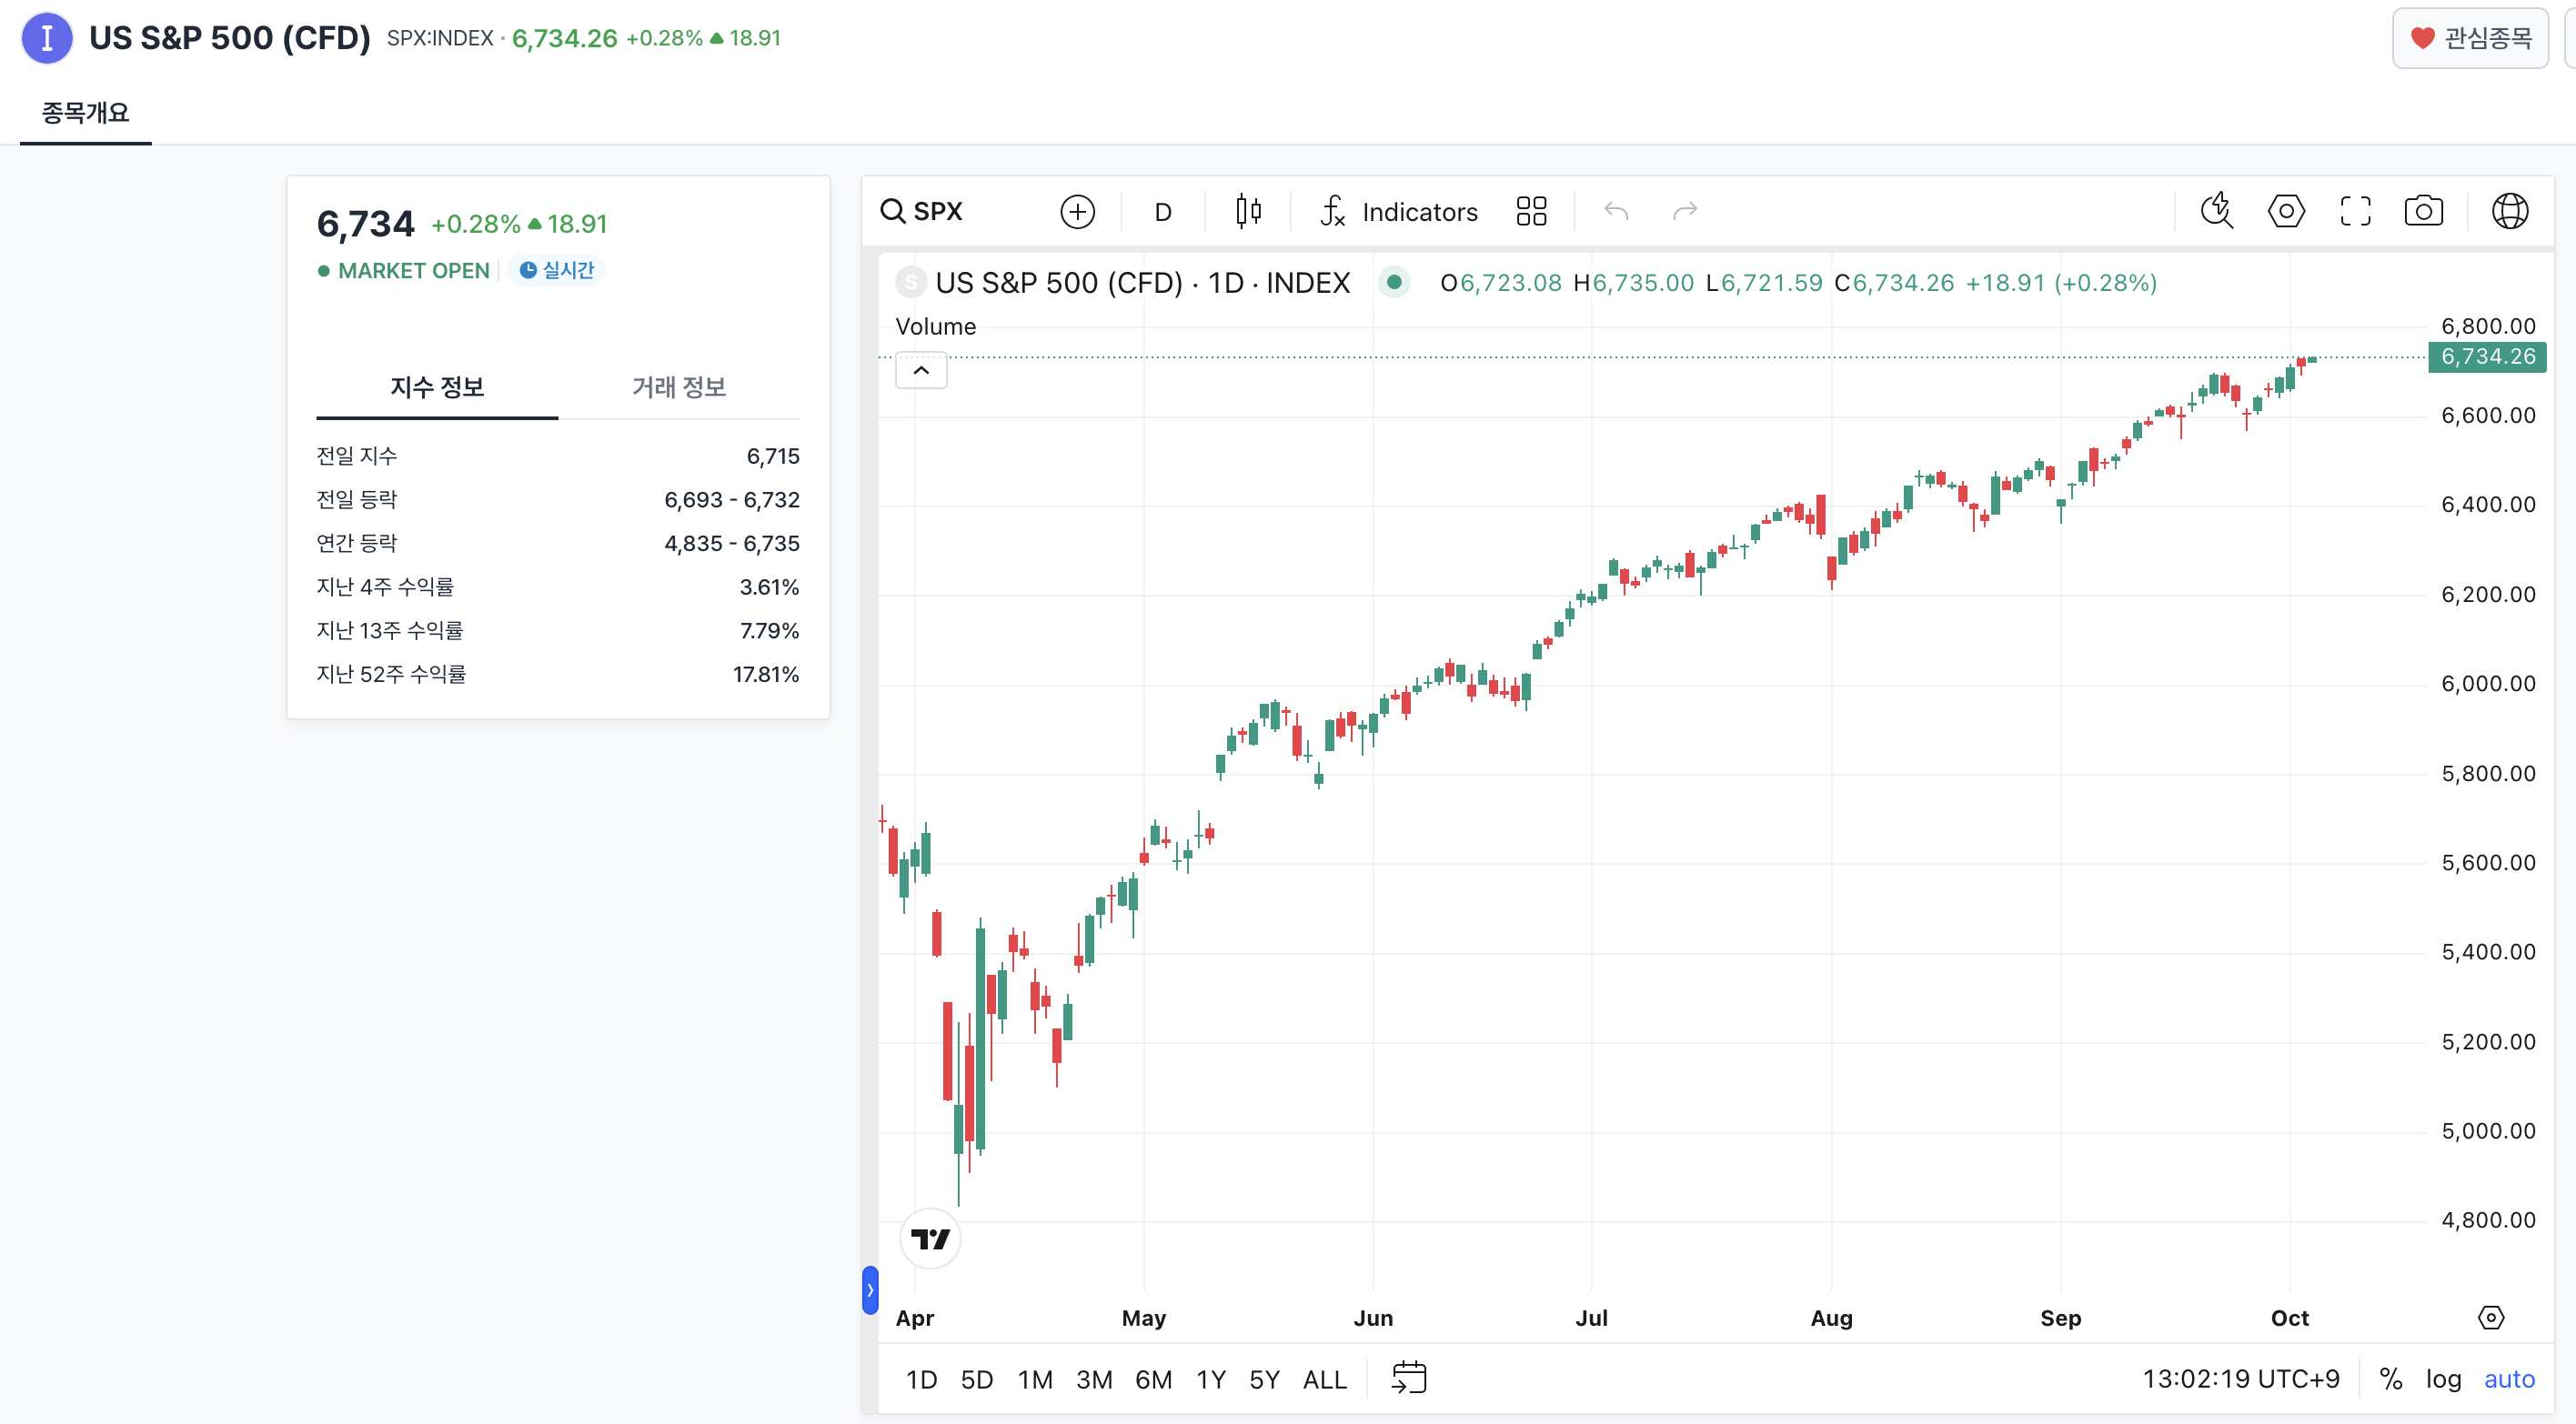Switch to the 종목개요 tab
2576x1424 pixels.
pyautogui.click(x=86, y=112)
